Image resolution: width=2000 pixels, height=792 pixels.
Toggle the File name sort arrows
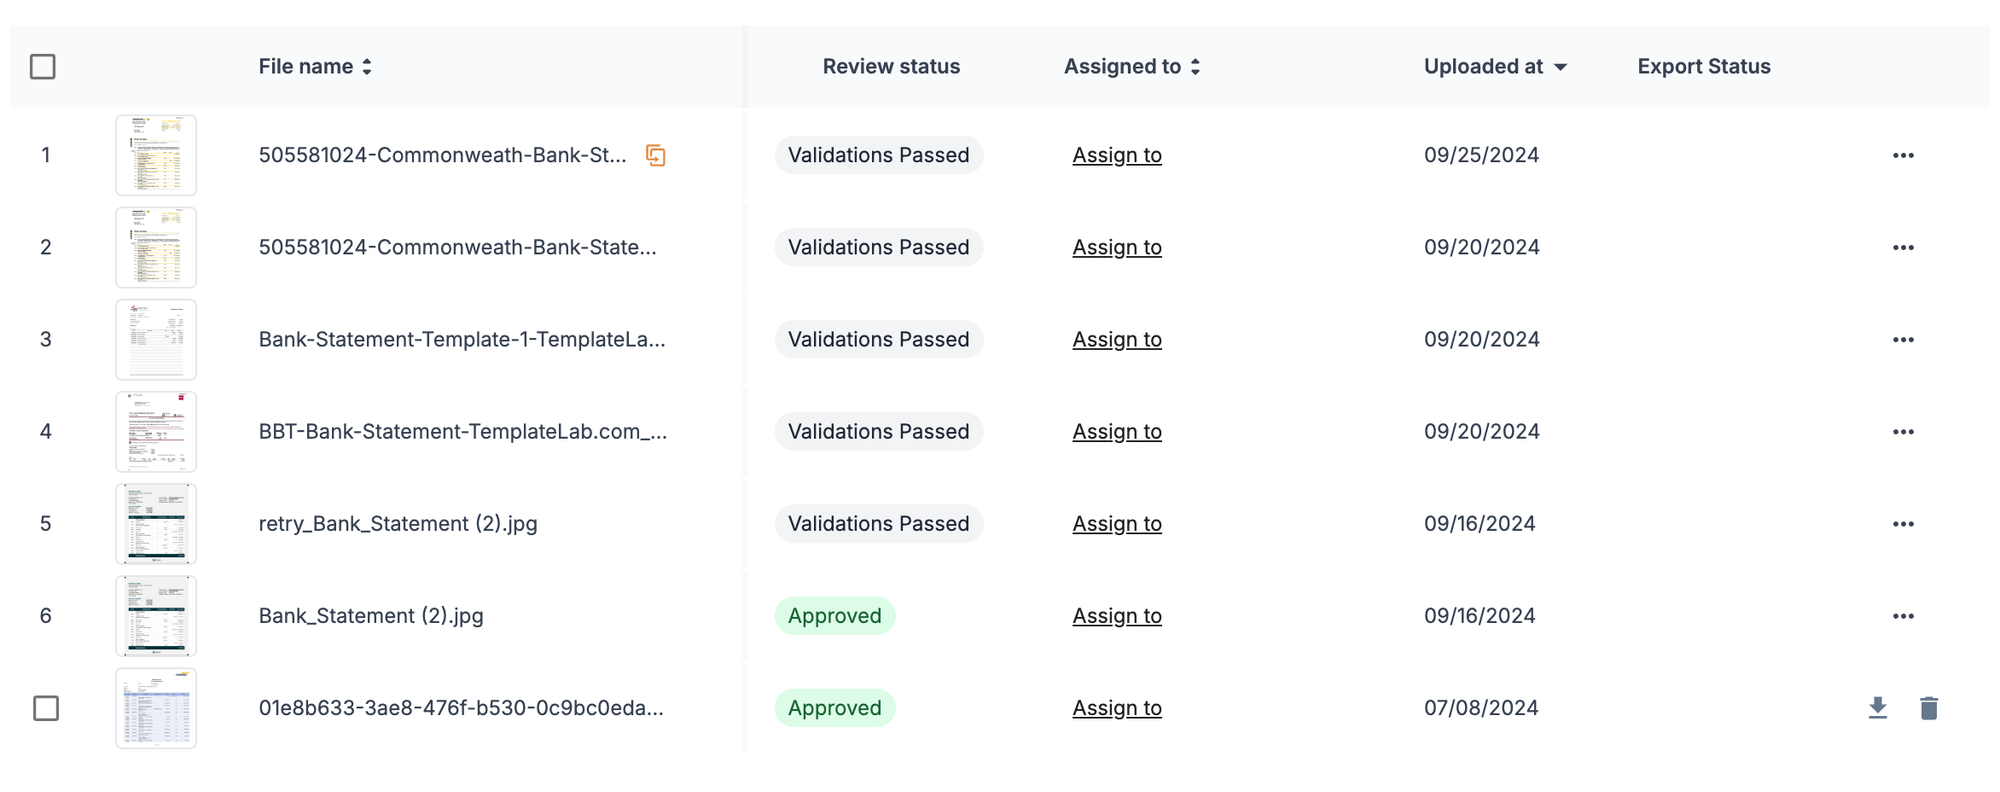tap(367, 66)
